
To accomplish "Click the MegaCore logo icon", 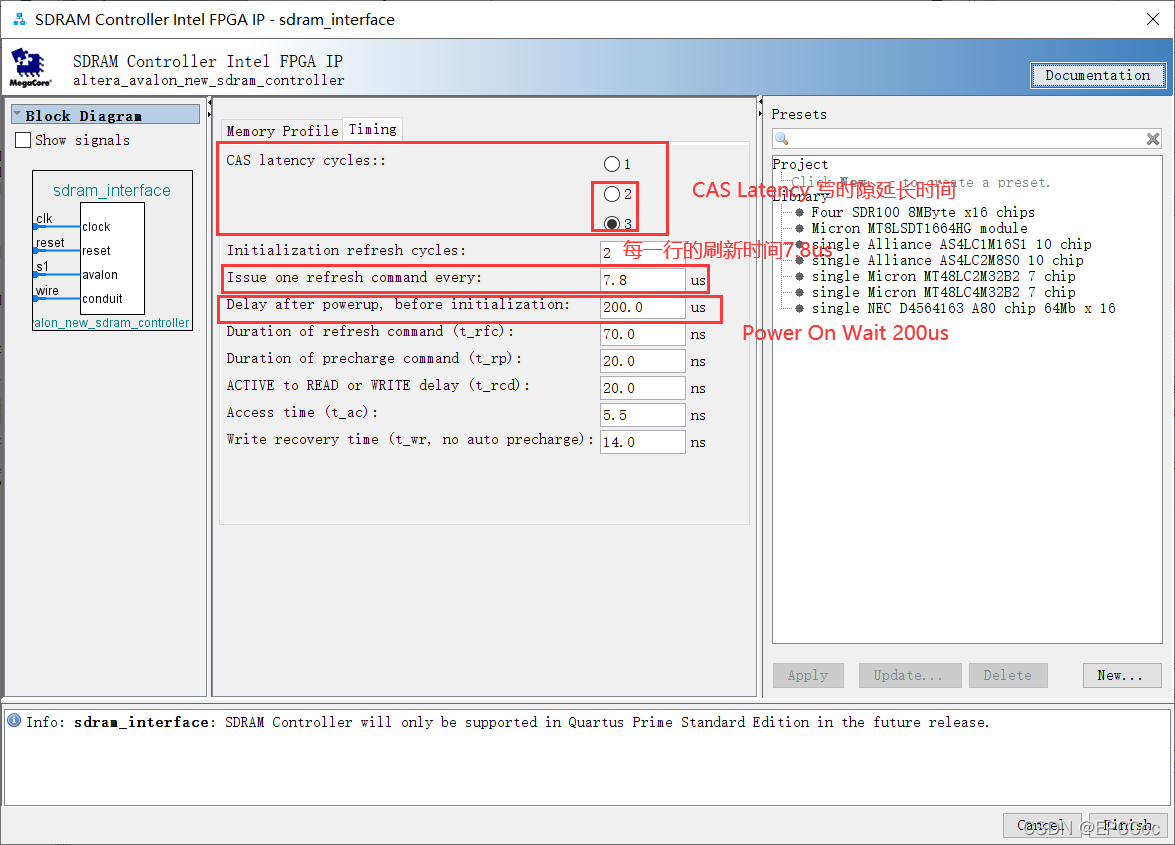I will pos(28,67).
